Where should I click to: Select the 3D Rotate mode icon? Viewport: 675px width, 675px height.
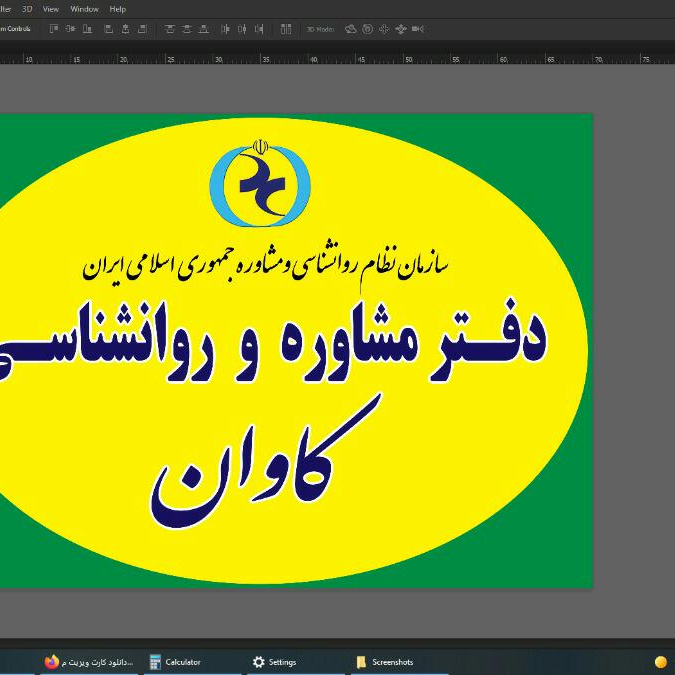350,29
